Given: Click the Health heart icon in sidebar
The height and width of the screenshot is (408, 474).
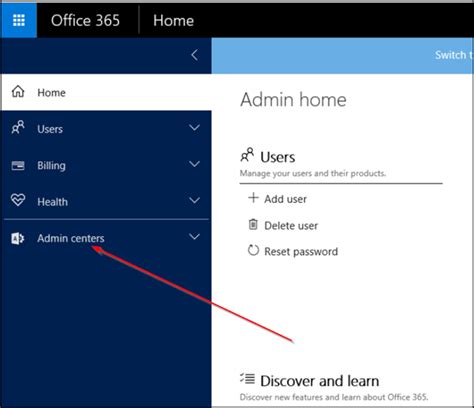Looking at the screenshot, I should click(18, 200).
